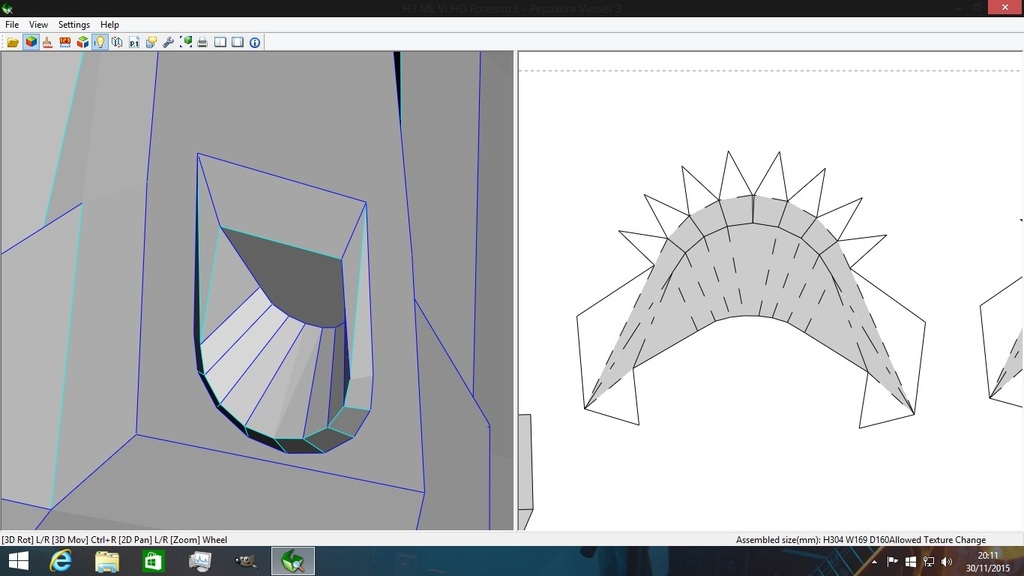Viewport: 1024px width, 576px height.
Task: Open GIMP from the taskbar
Action: (246, 561)
